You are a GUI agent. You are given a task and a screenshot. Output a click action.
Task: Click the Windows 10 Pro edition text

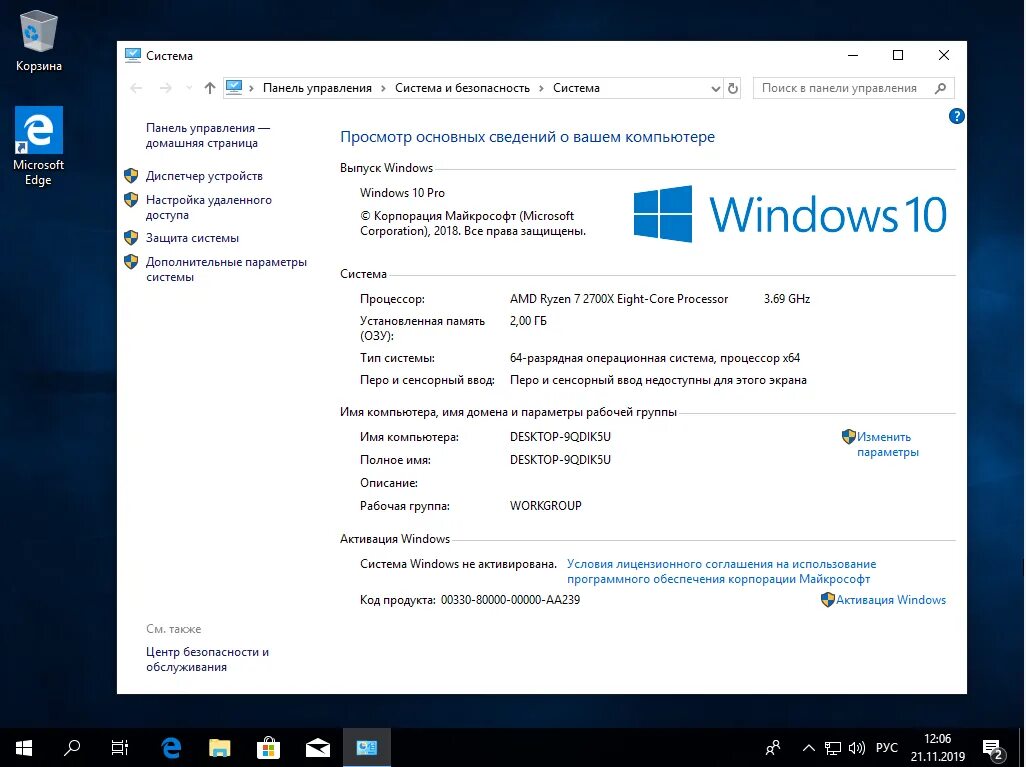click(x=402, y=192)
